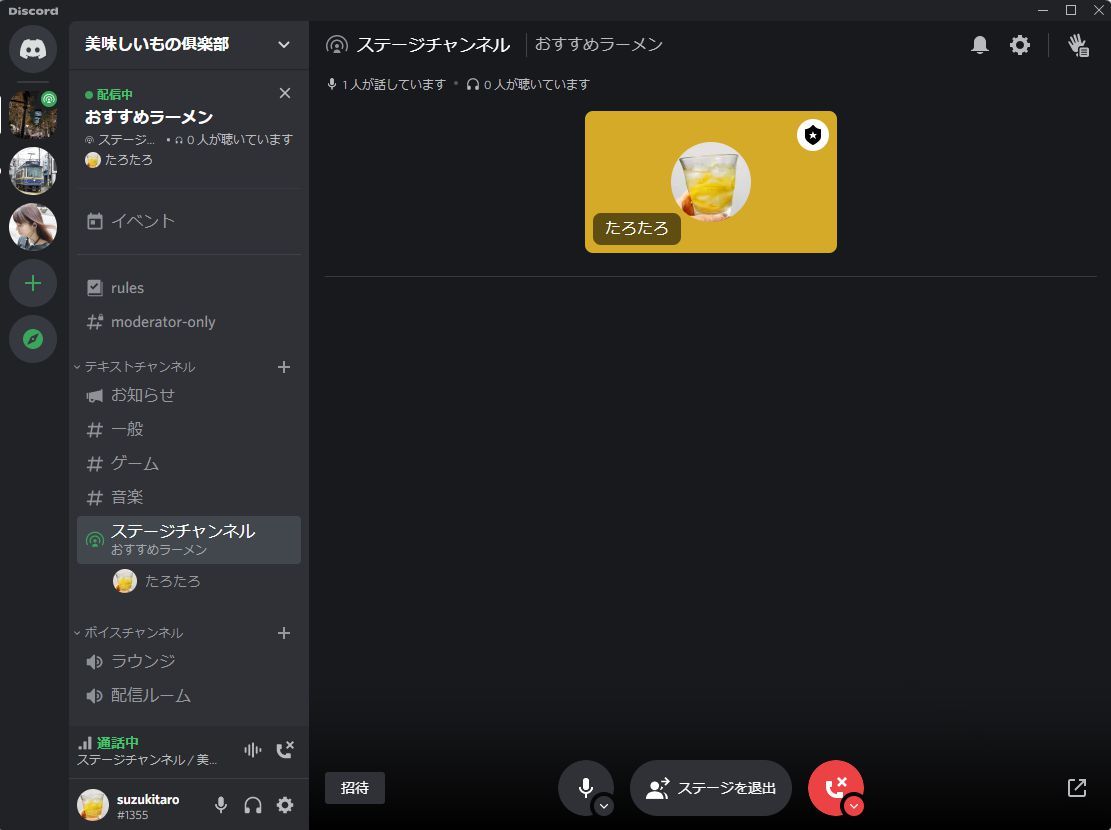Click the おすすめラーメン topic in header
Image resolution: width=1111 pixels, height=830 pixels.
click(599, 45)
